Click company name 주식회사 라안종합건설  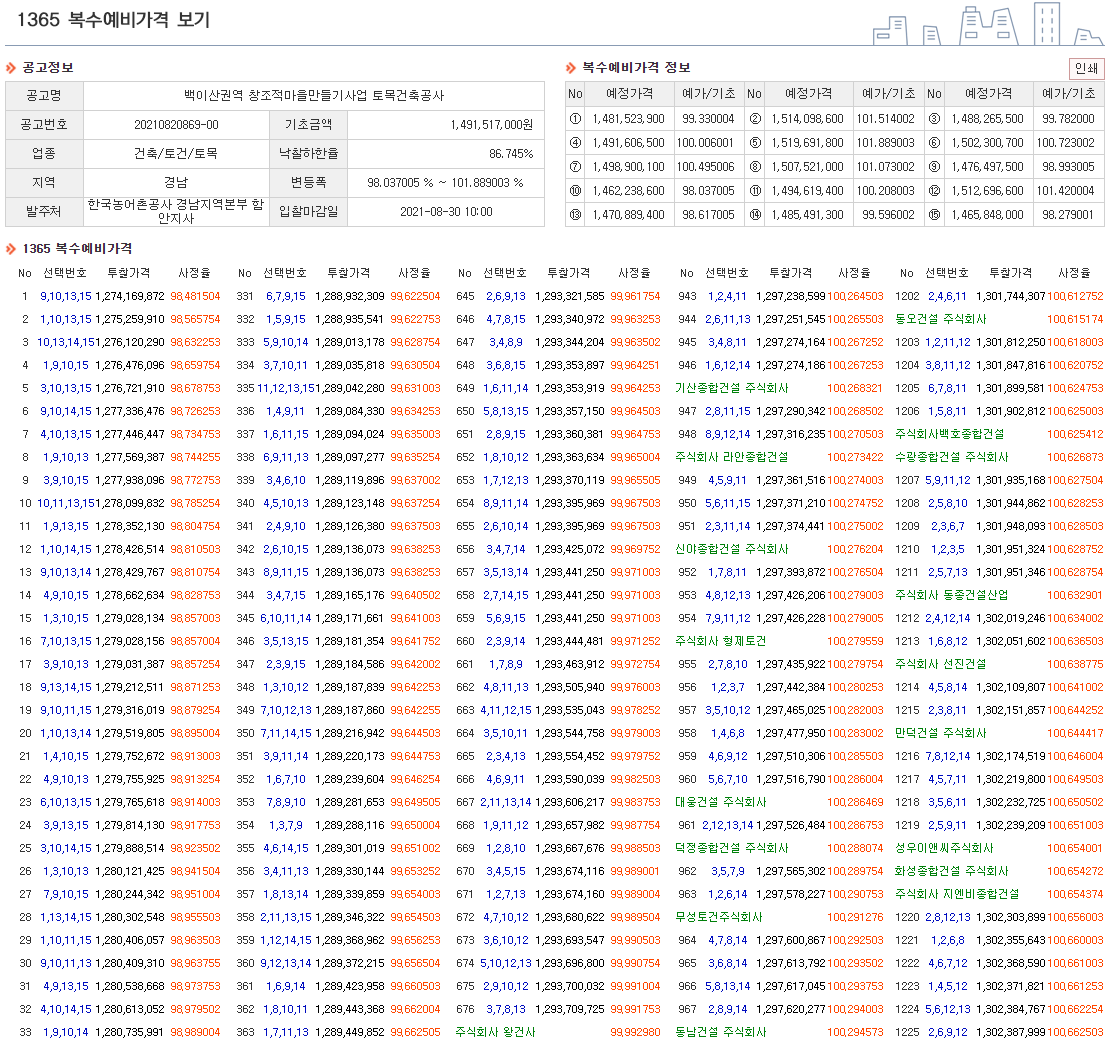tap(732, 457)
